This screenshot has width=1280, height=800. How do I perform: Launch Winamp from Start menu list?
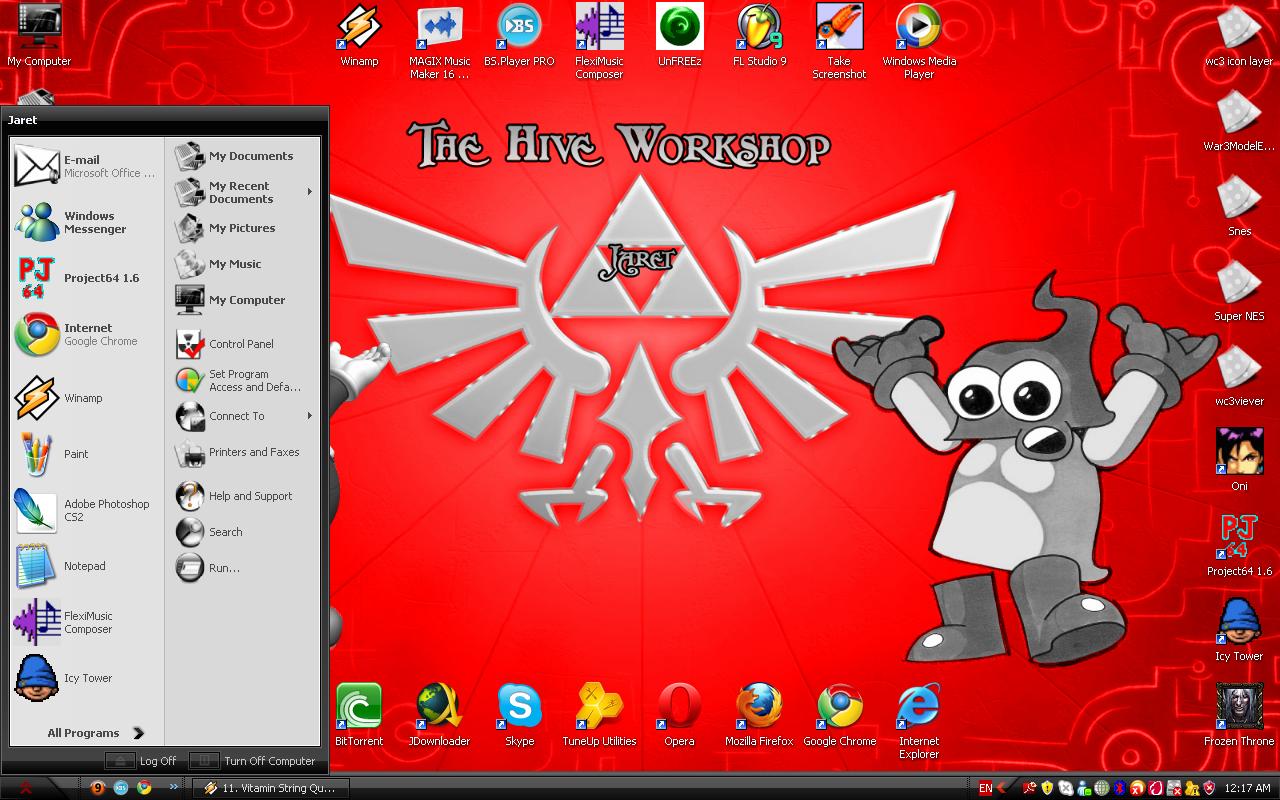click(86, 398)
